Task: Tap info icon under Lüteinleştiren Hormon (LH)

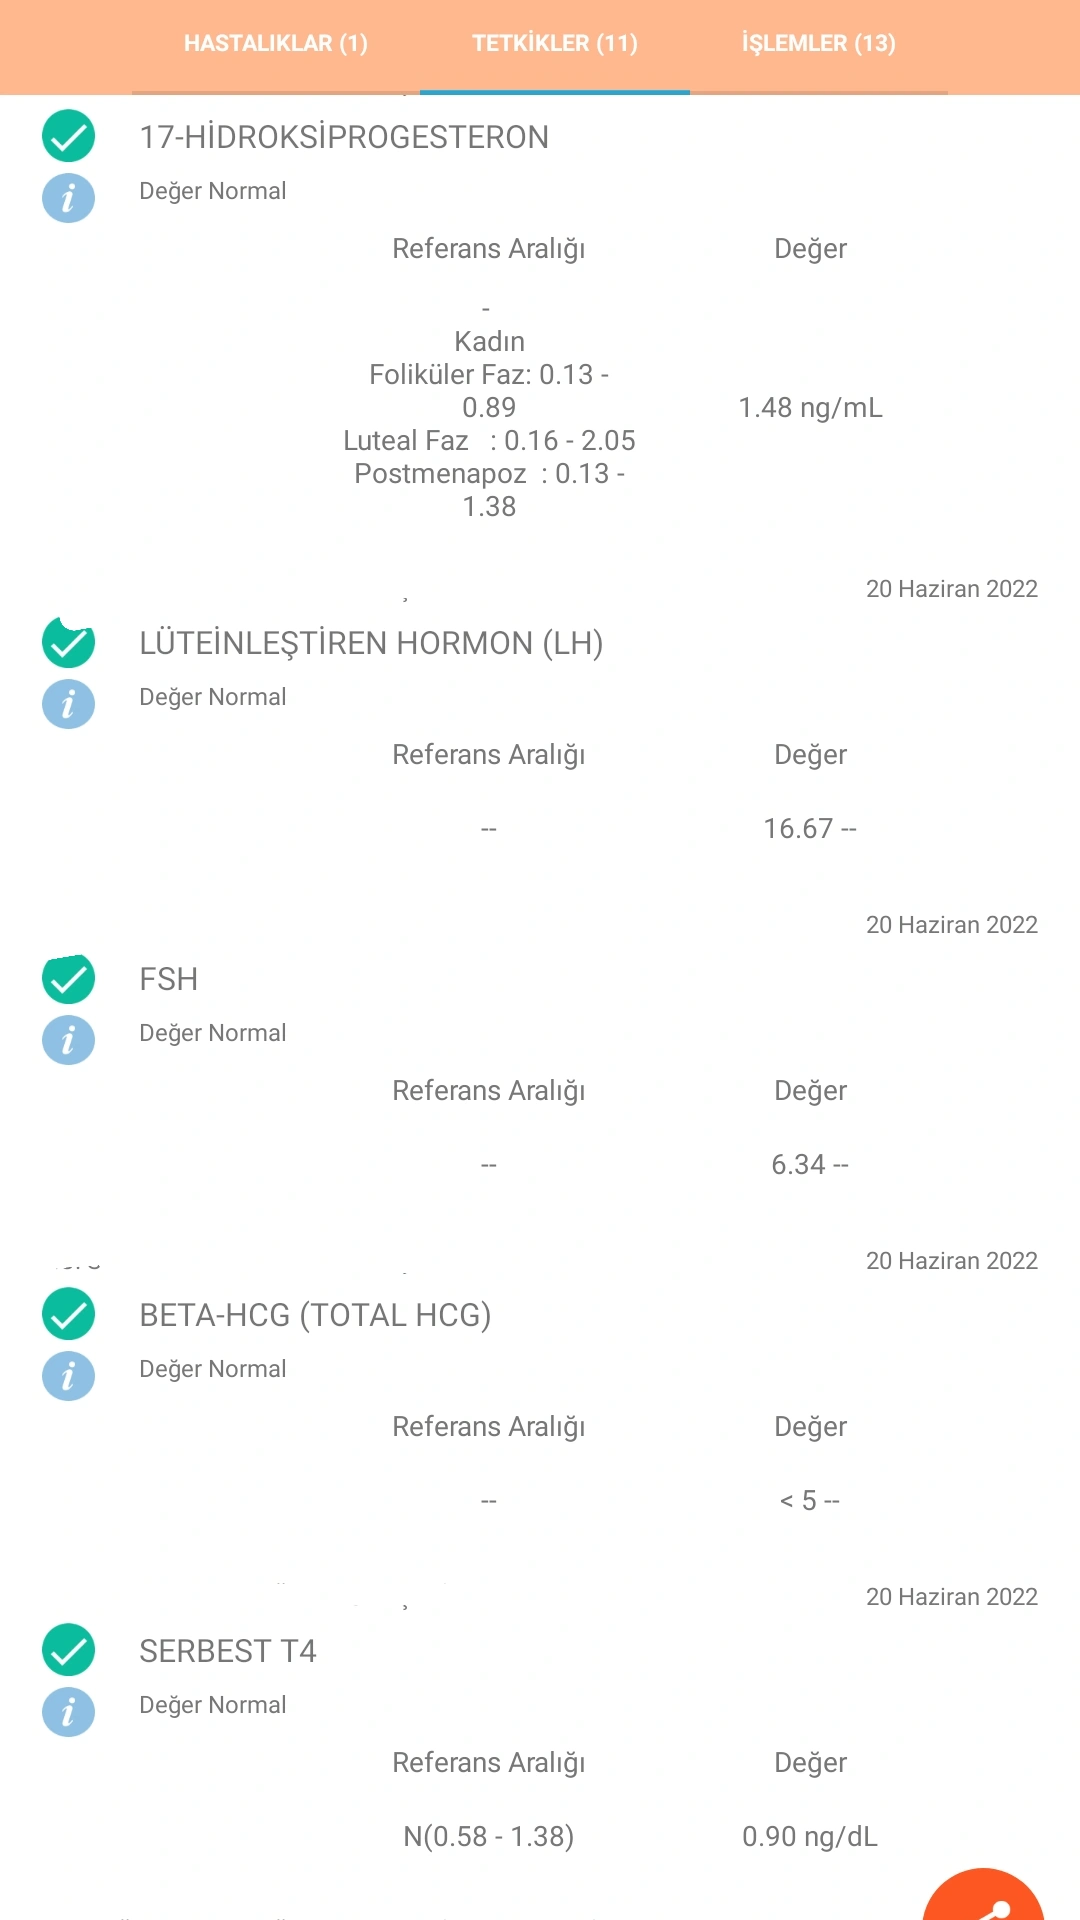Action: (68, 704)
